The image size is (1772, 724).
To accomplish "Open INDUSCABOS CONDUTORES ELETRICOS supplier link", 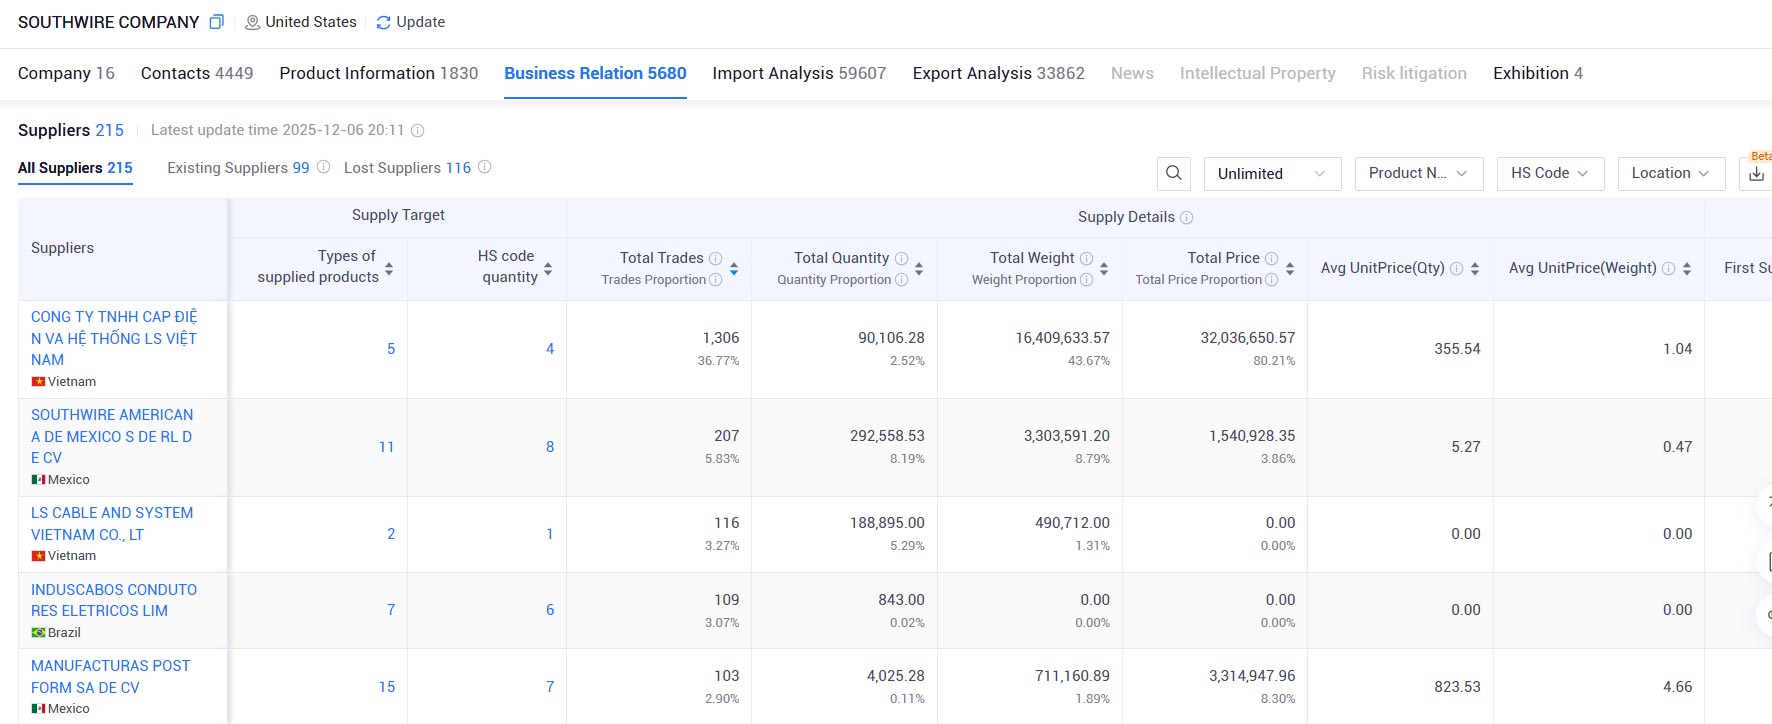I will tap(114, 600).
